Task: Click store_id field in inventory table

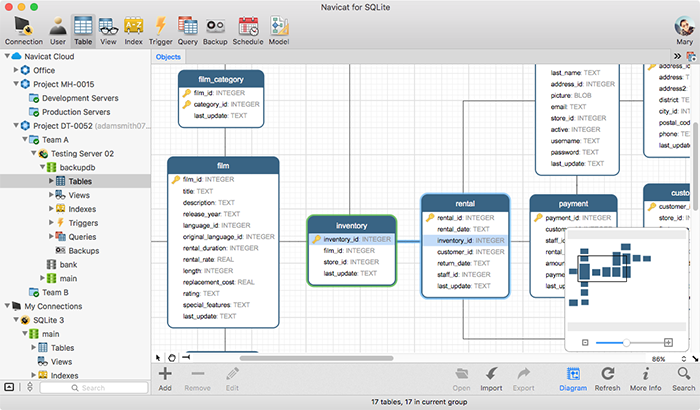Action: pyautogui.click(x=351, y=262)
